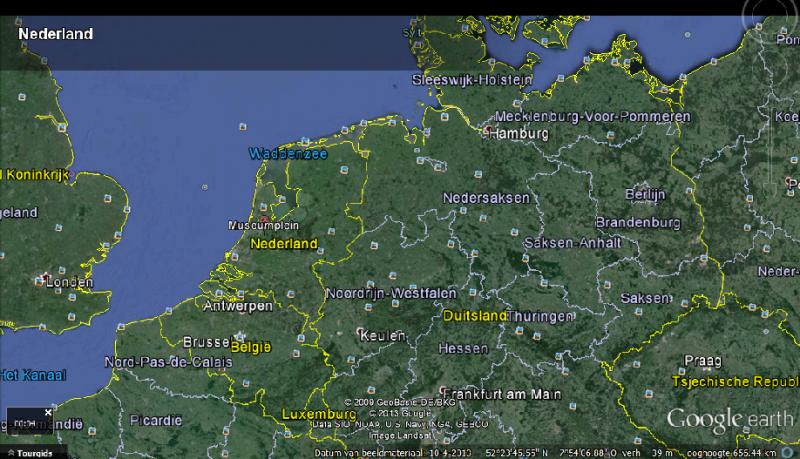Click the Keulen city marker

point(361,331)
